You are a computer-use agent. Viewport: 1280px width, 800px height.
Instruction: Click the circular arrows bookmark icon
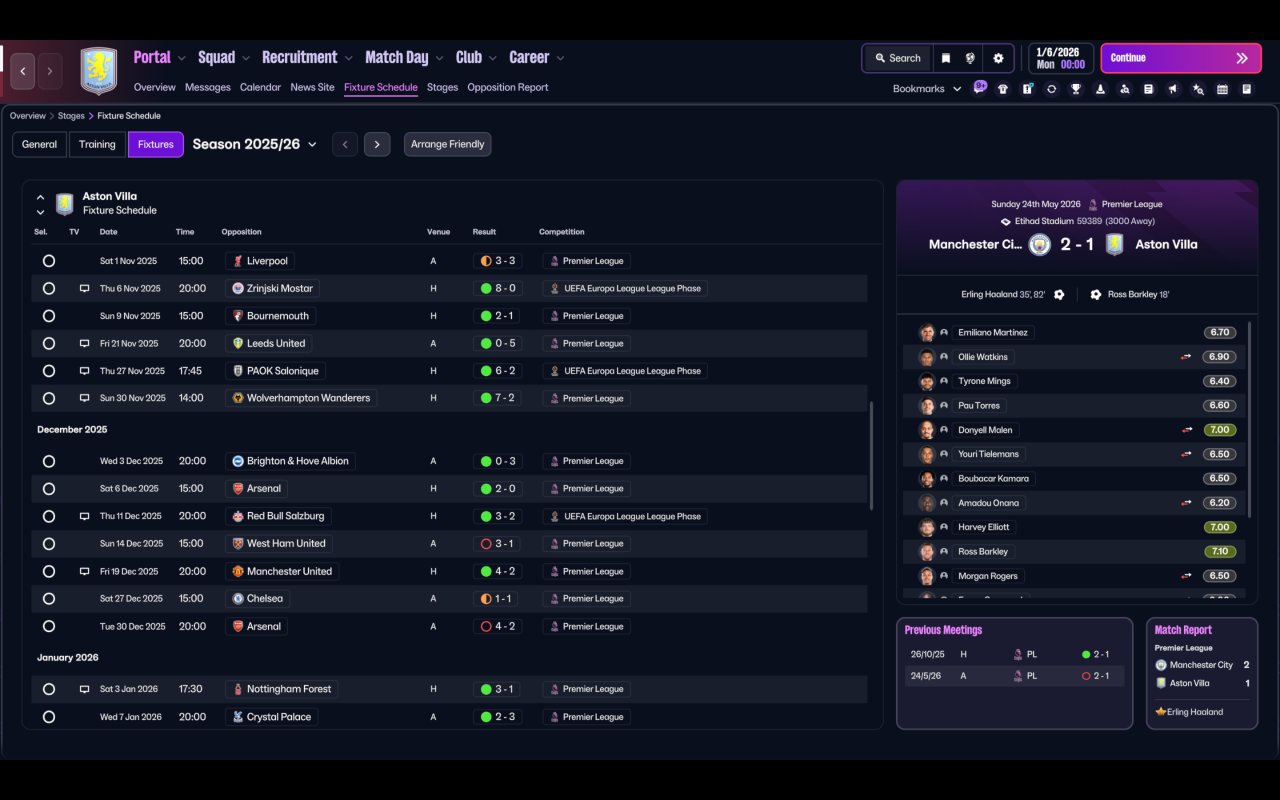click(x=1051, y=89)
